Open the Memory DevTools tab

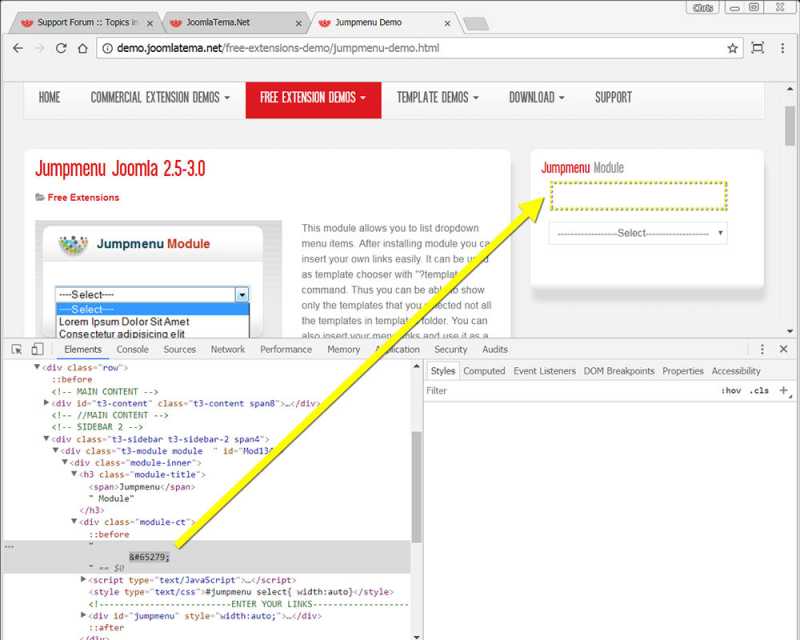[x=343, y=349]
